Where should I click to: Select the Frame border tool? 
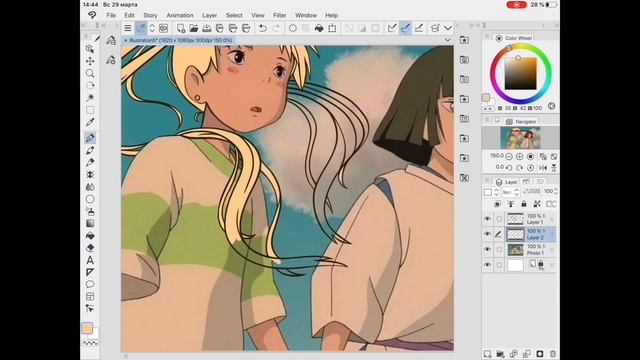click(90, 297)
